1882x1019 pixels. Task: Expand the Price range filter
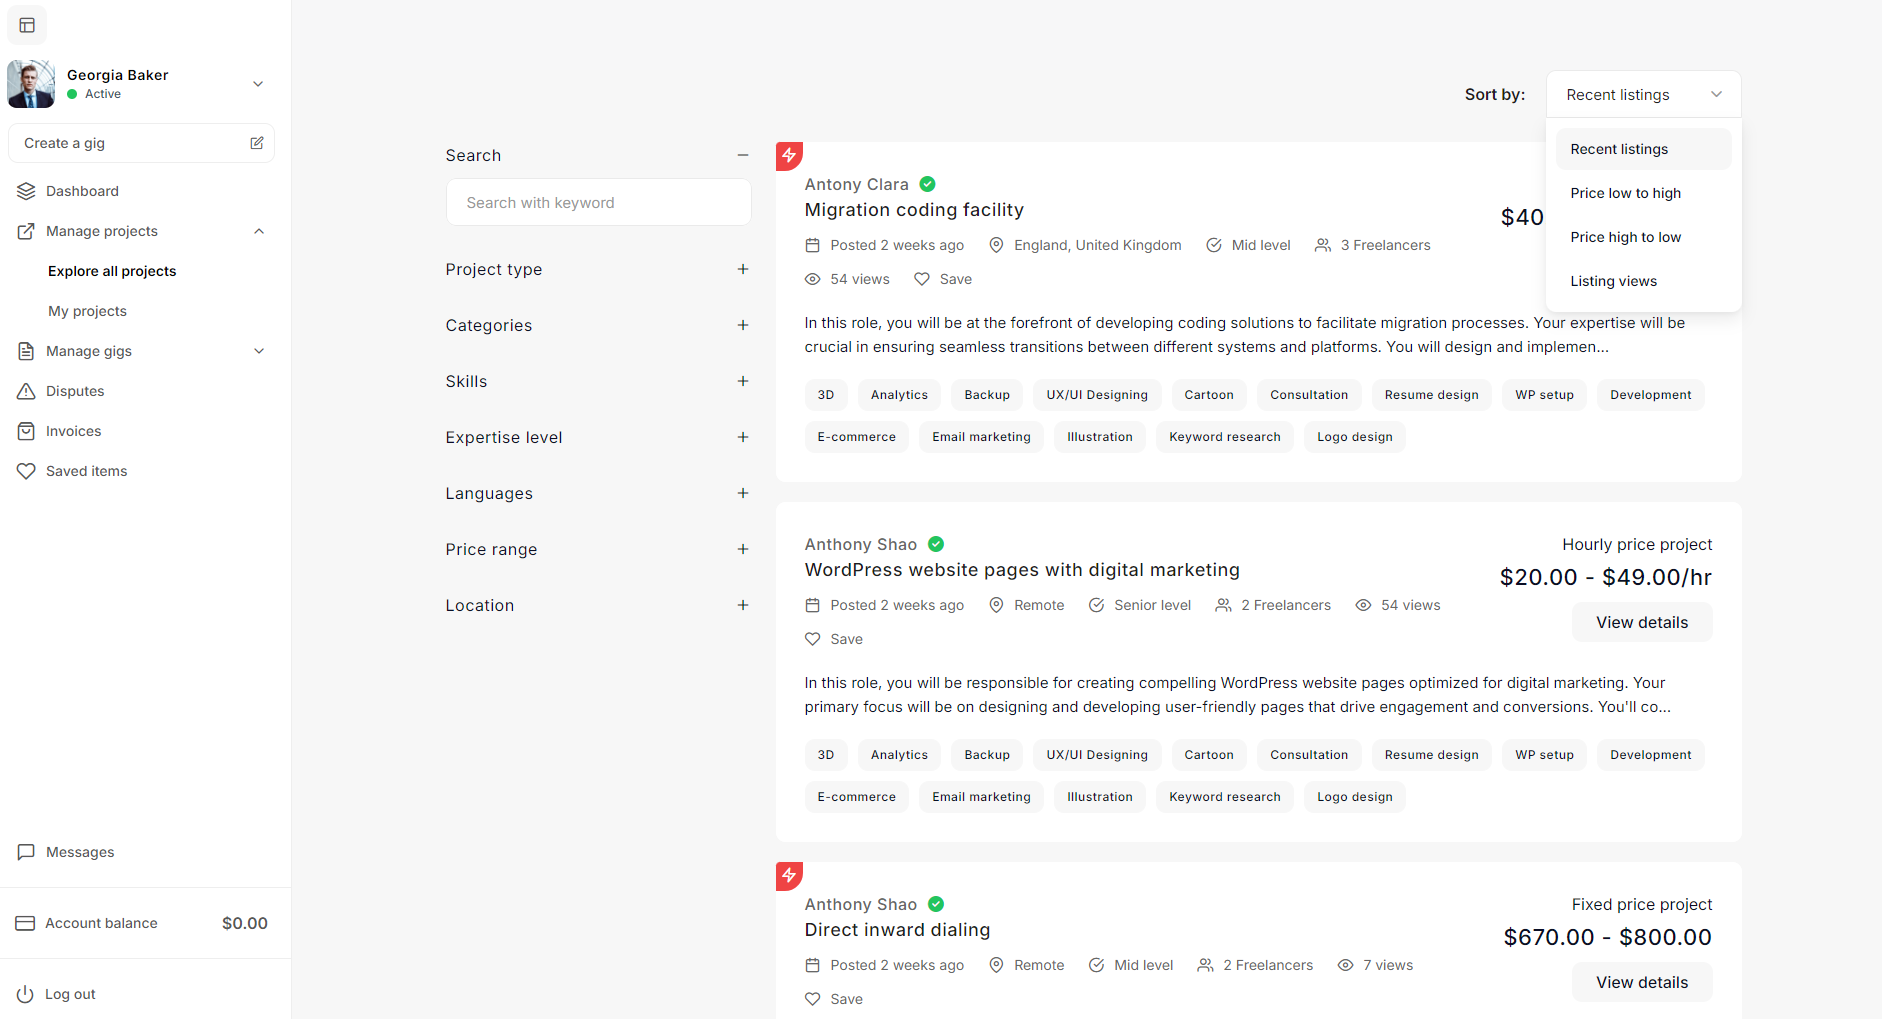[x=743, y=549]
